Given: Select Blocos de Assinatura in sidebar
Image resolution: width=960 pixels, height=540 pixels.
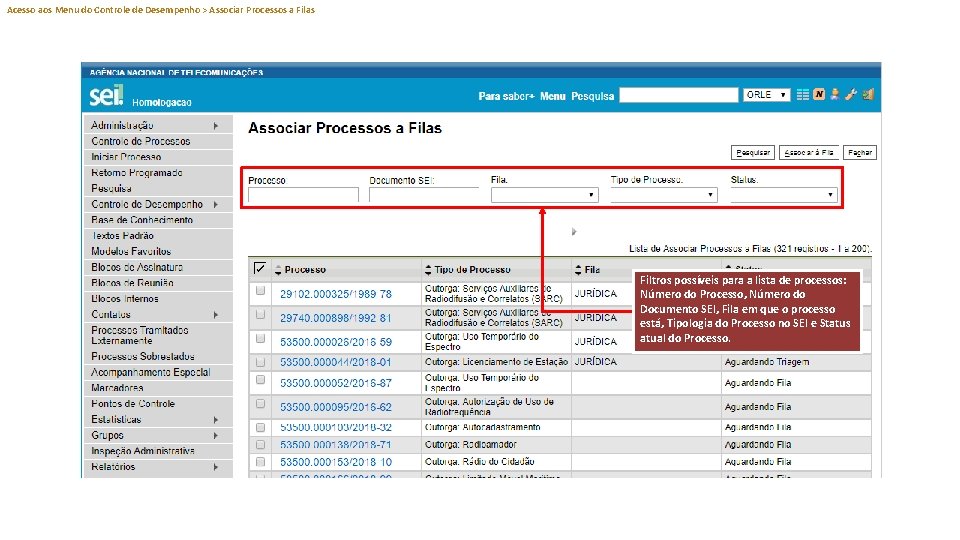Looking at the screenshot, I should [x=158, y=268].
